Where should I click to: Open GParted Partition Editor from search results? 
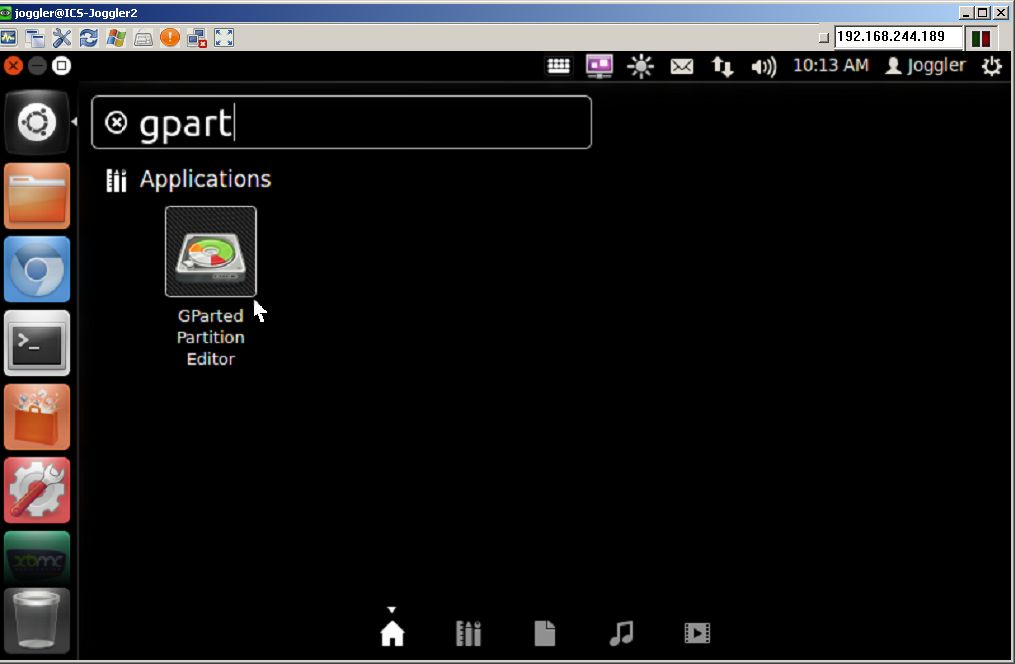tap(210, 252)
